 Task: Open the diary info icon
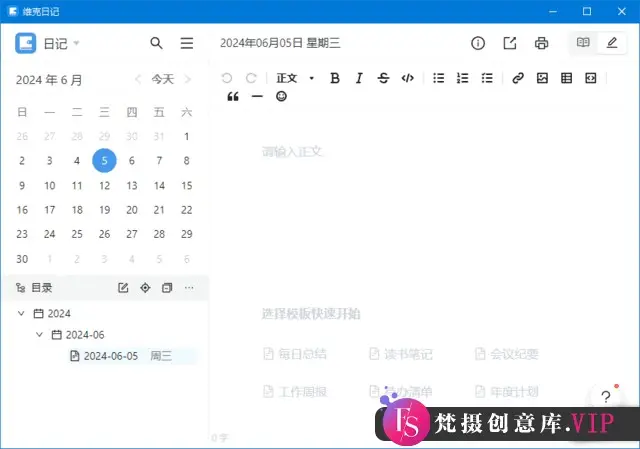point(478,43)
